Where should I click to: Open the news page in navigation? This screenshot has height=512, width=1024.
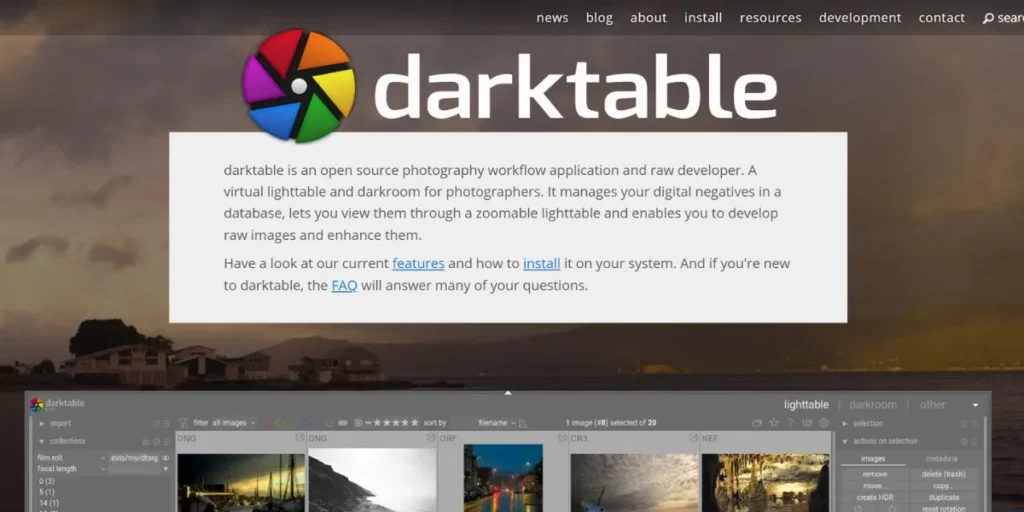(552, 18)
